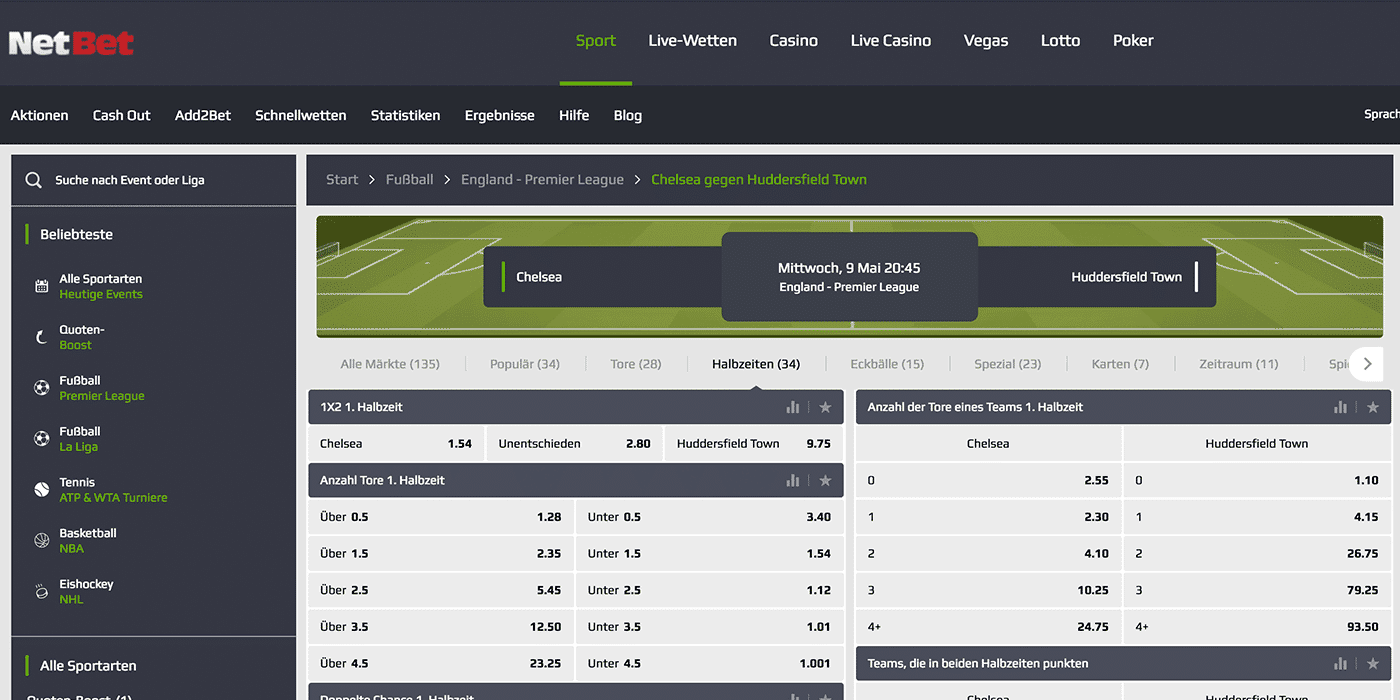This screenshot has width=1400, height=700.
Task: Open the Aktionen page
Action: (40, 115)
